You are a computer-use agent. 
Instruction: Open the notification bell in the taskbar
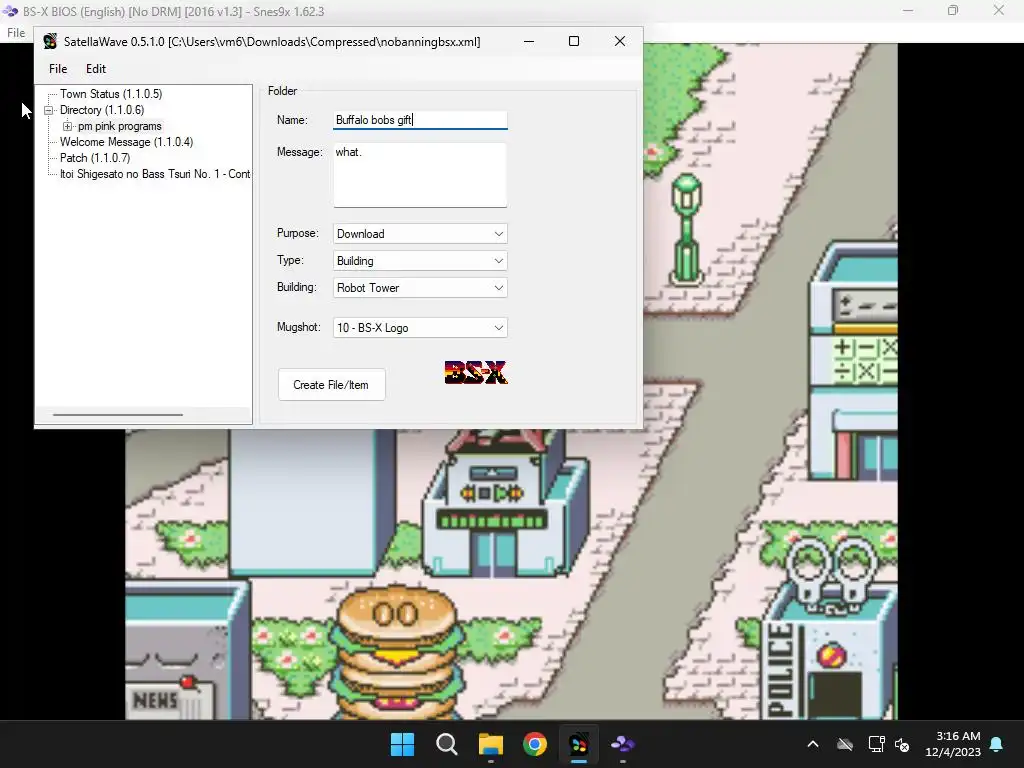tap(997, 744)
